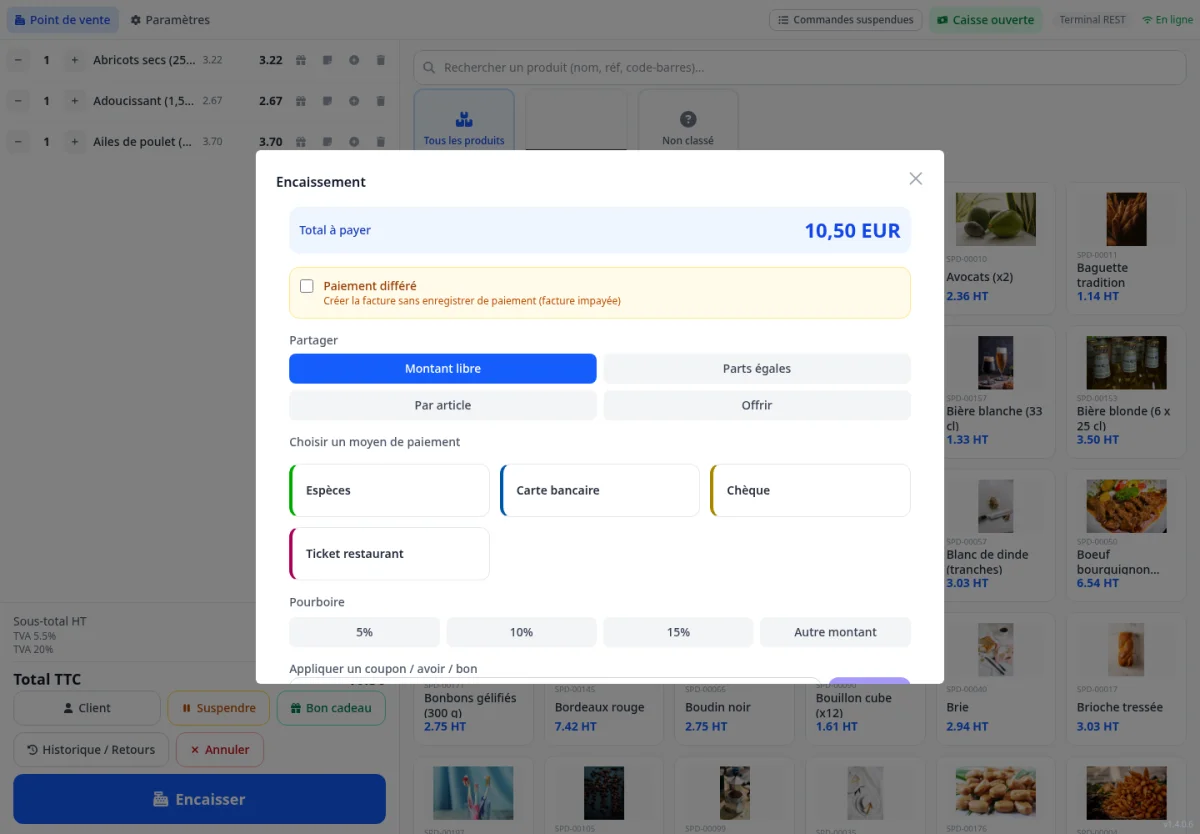Screen dimensions: 1200x834
Task: Click plus-circle icon on Abricots secs line
Action: (x=354, y=60)
